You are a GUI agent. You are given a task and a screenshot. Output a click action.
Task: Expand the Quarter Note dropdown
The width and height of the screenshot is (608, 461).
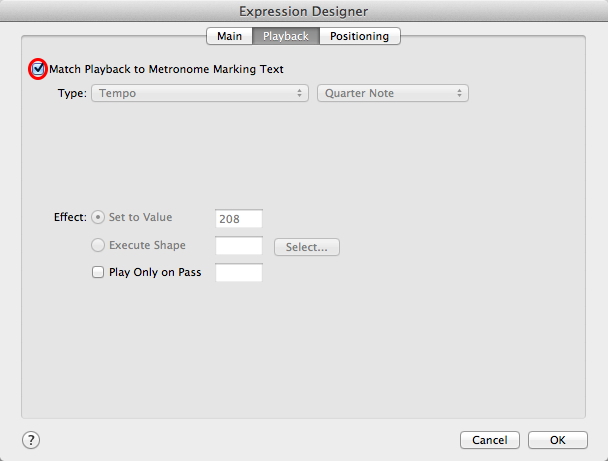coord(392,93)
